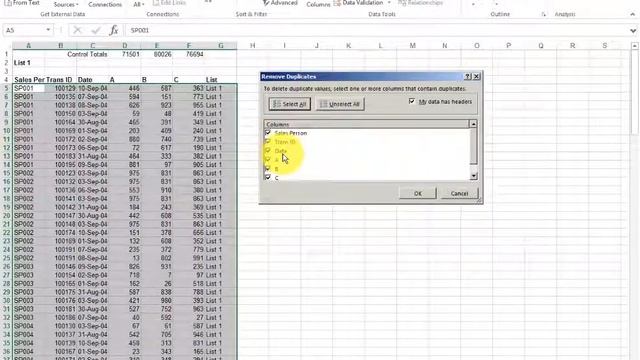Screen dimensions: 640x360
Task: Expand the formula bar with chevron
Action: [x=633, y=31]
